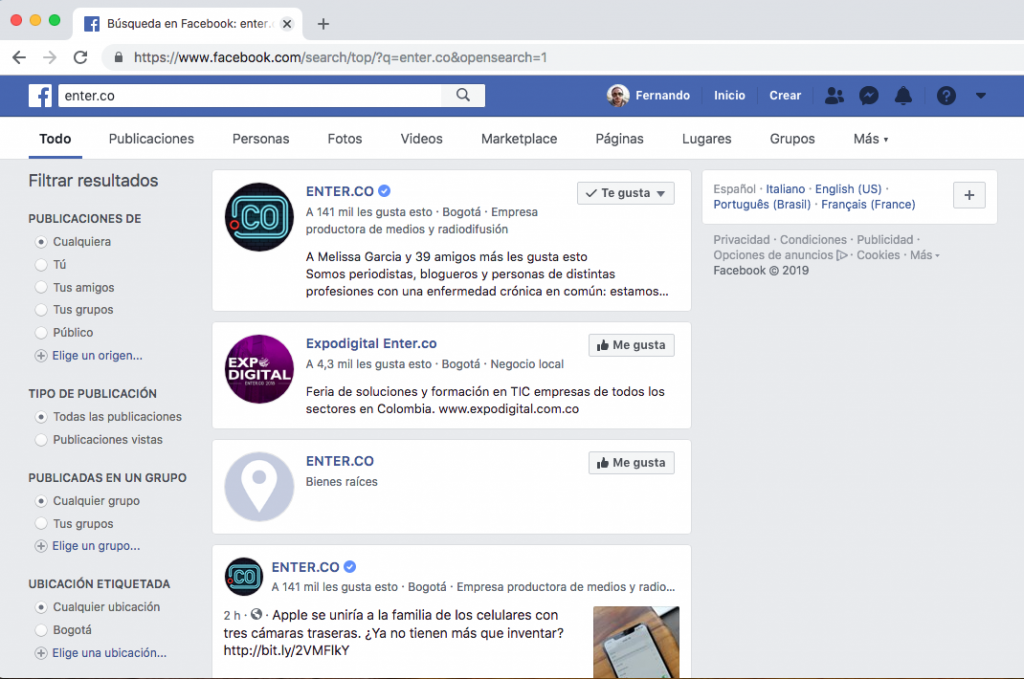Open the bit.ly link in the post
Image resolution: width=1024 pixels, height=679 pixels.
click(287, 650)
